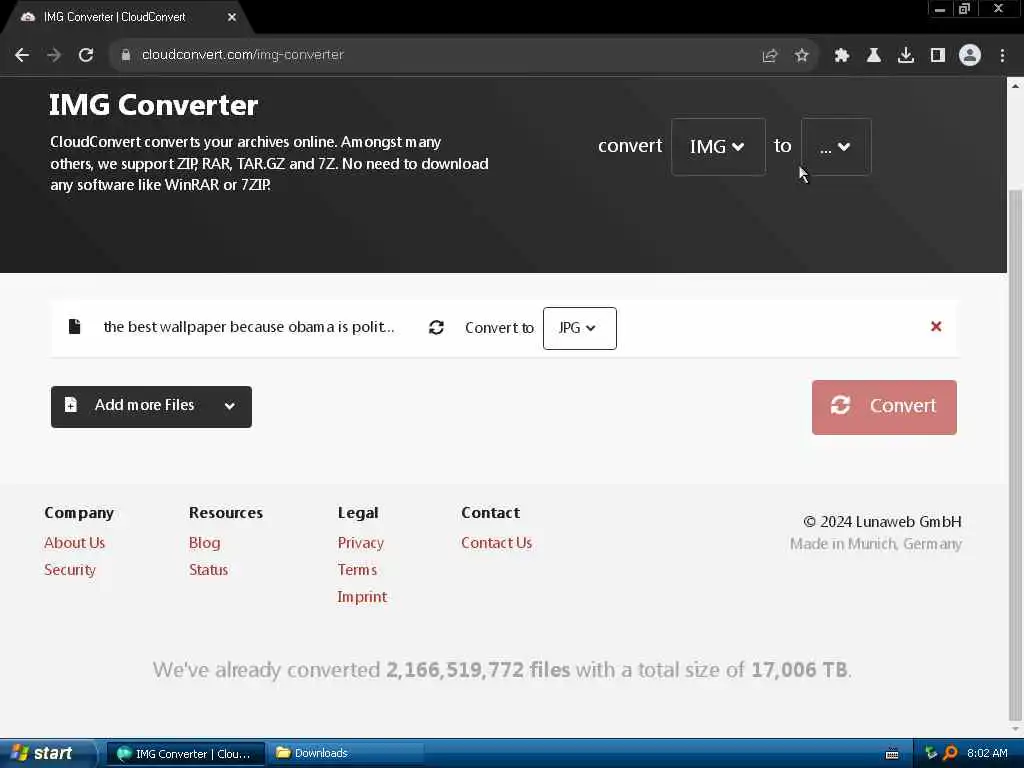Close the IMG Converter tab
This screenshot has height=768, width=1024.
pos(232,18)
